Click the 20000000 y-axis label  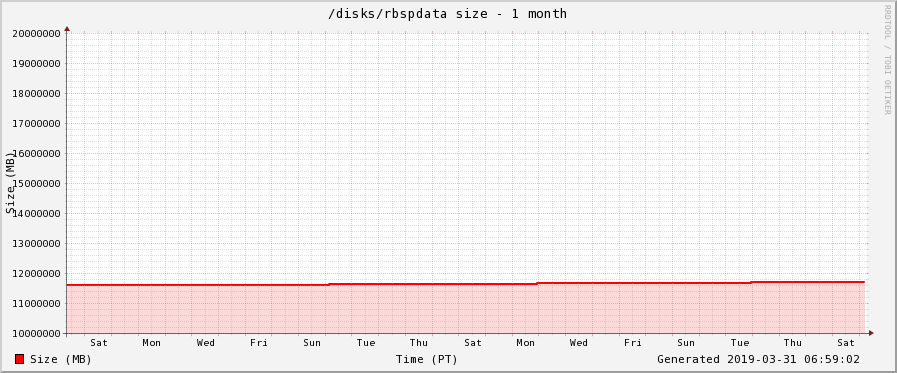click(x=37, y=33)
